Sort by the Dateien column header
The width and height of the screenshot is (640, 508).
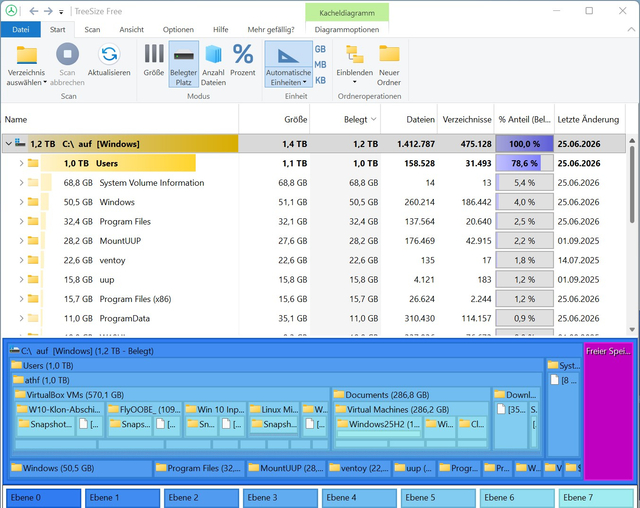point(409,120)
